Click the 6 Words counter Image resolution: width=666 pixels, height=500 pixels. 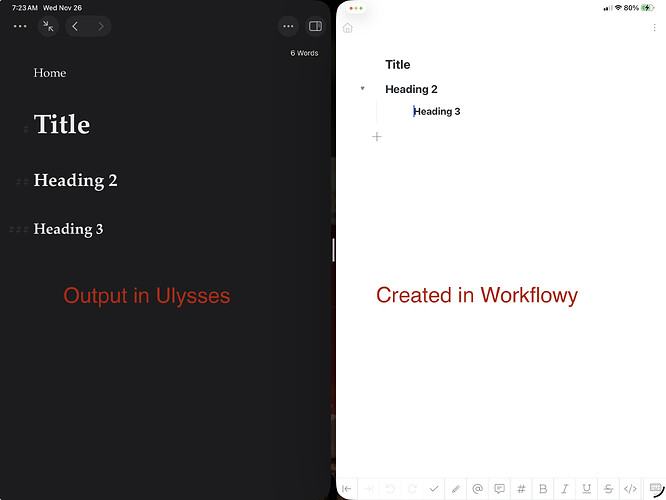click(x=304, y=53)
